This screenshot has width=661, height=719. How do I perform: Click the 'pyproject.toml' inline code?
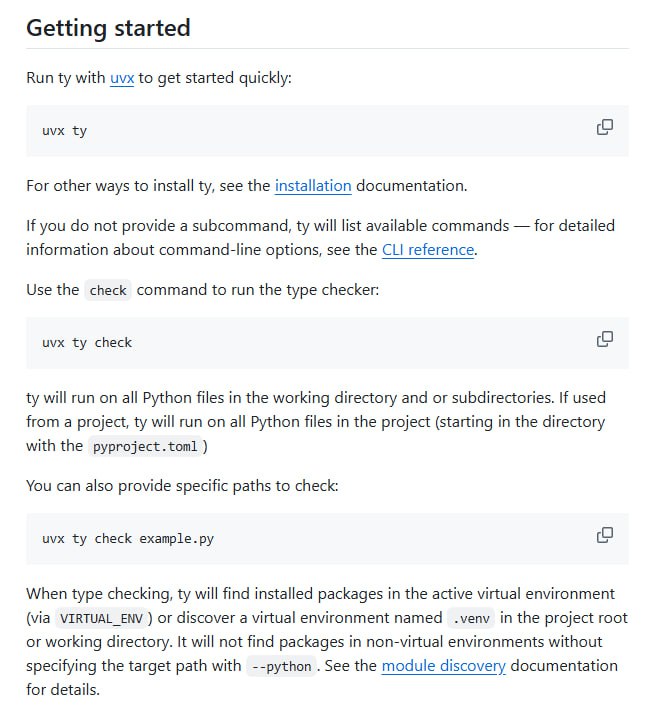[x=145, y=446]
